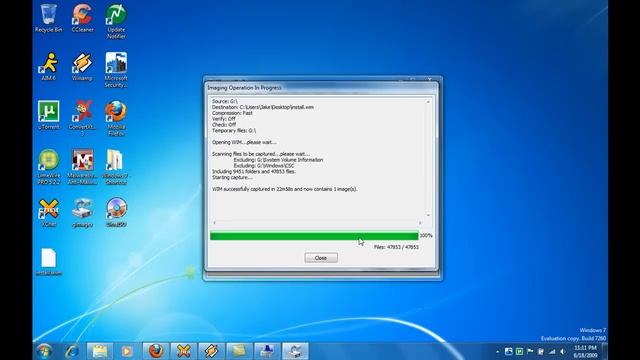
Task: Open the network signal tray icon
Action: [552, 351]
